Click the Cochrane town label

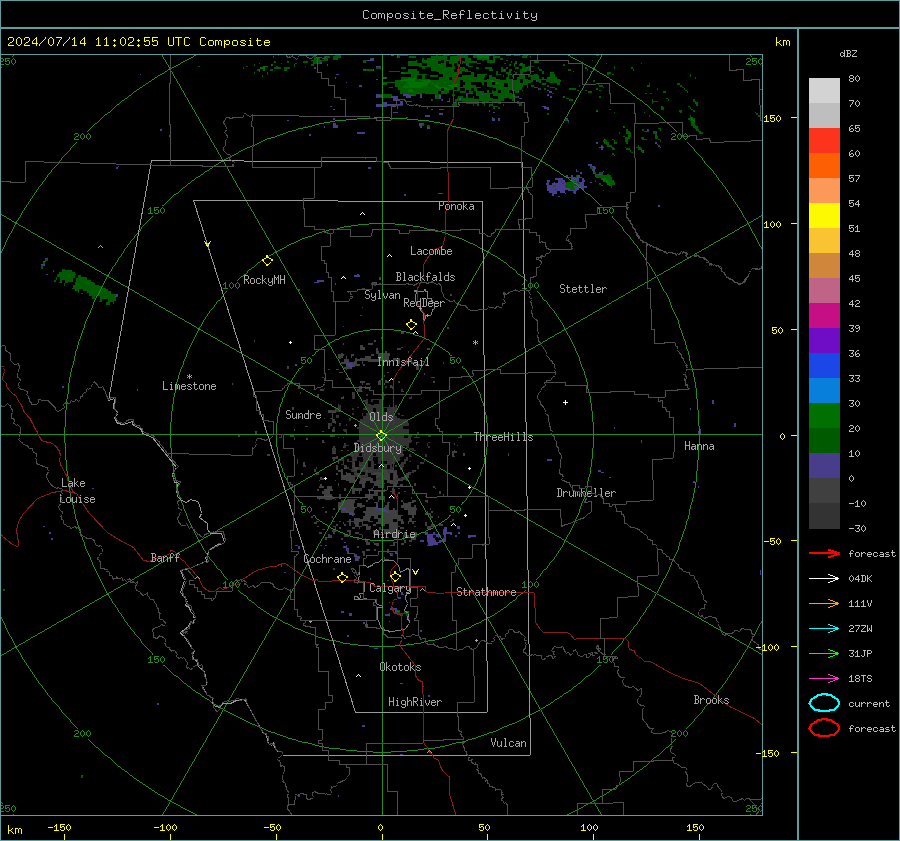coord(327,559)
